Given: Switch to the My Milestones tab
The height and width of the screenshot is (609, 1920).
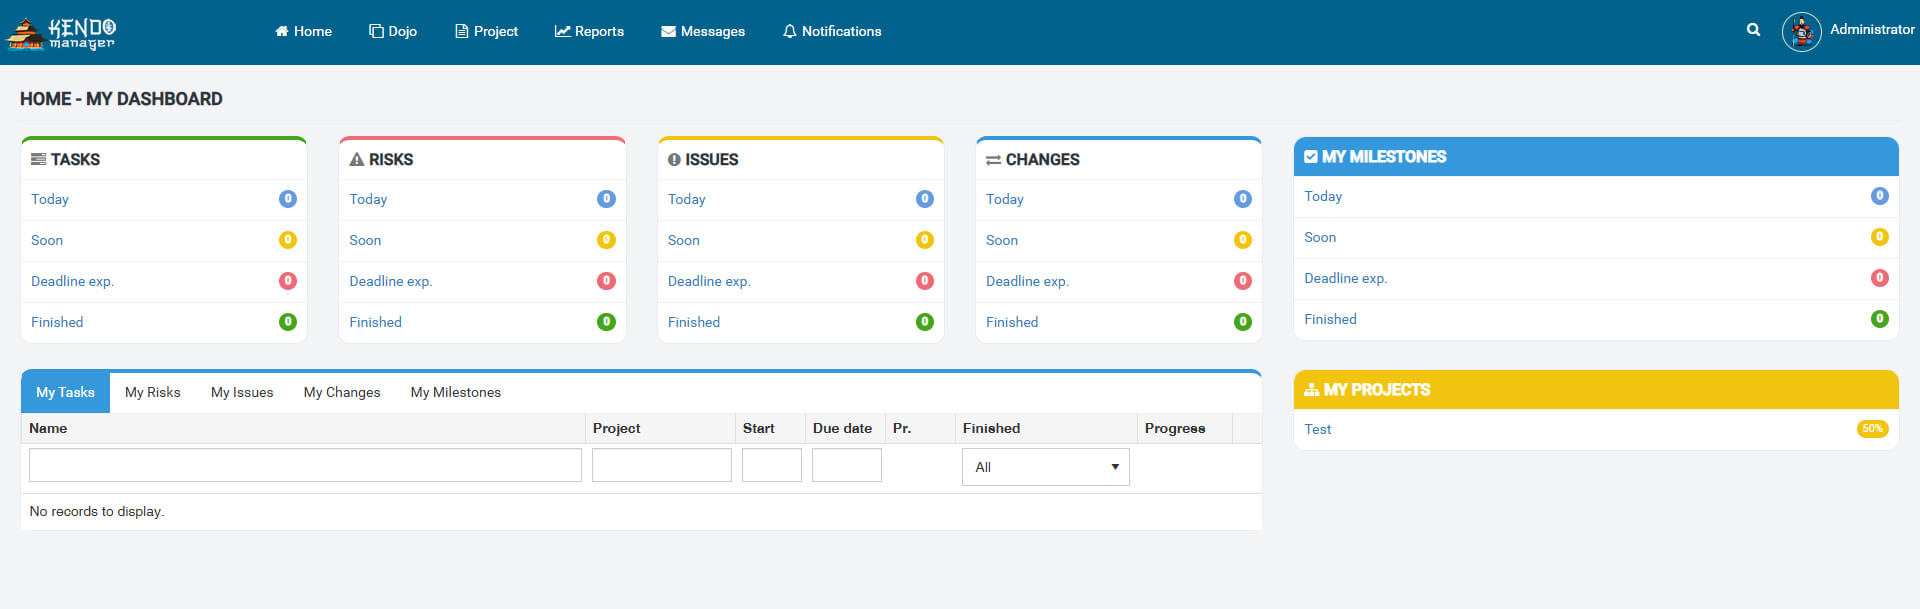Looking at the screenshot, I should point(456,392).
